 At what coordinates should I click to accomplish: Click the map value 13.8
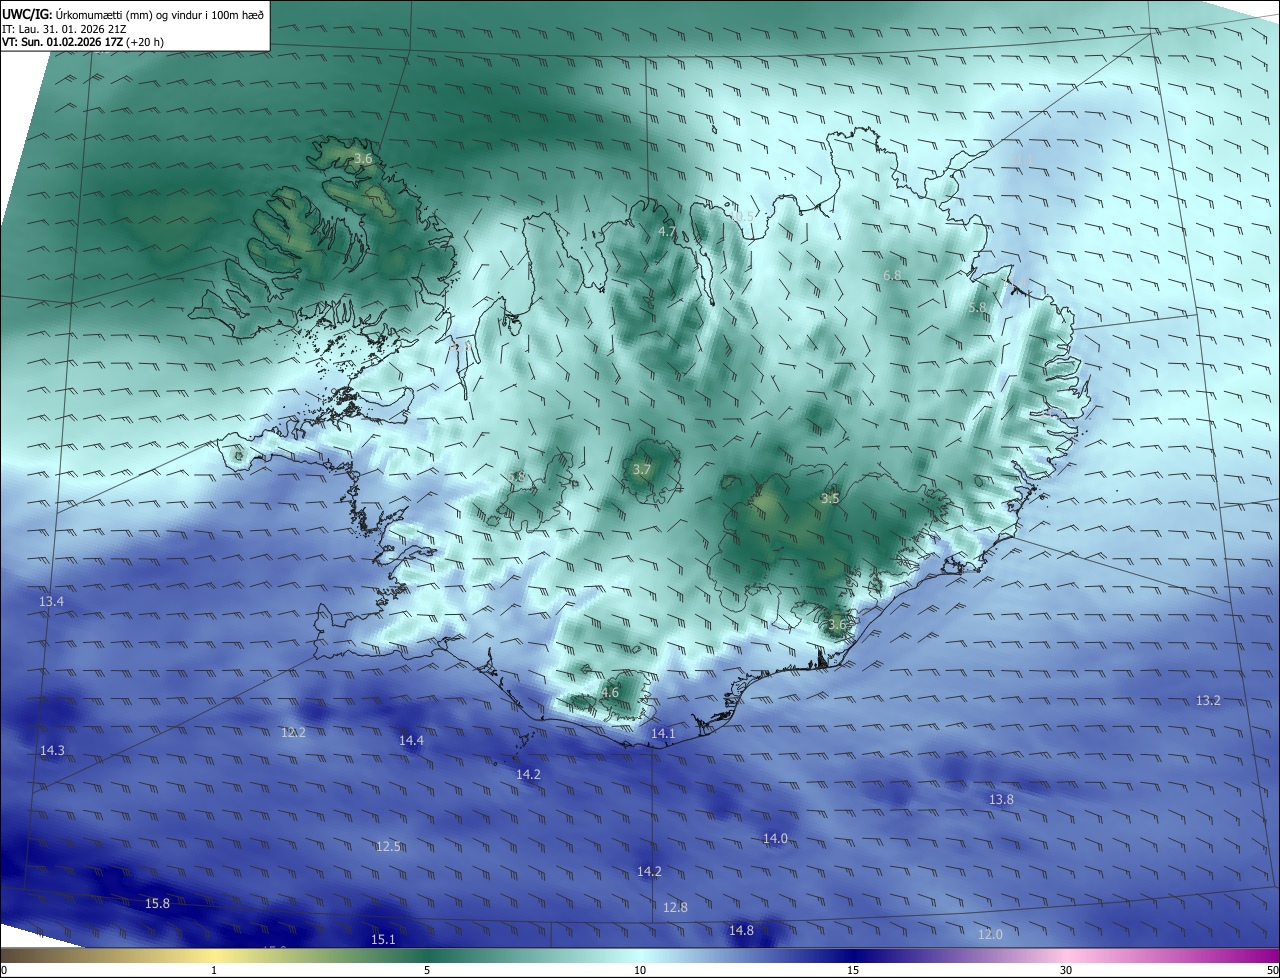(x=1001, y=799)
